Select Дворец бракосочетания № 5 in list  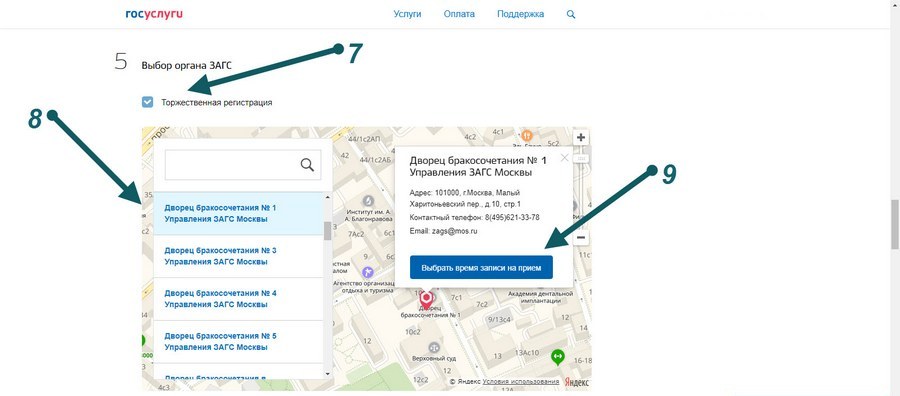point(239,342)
